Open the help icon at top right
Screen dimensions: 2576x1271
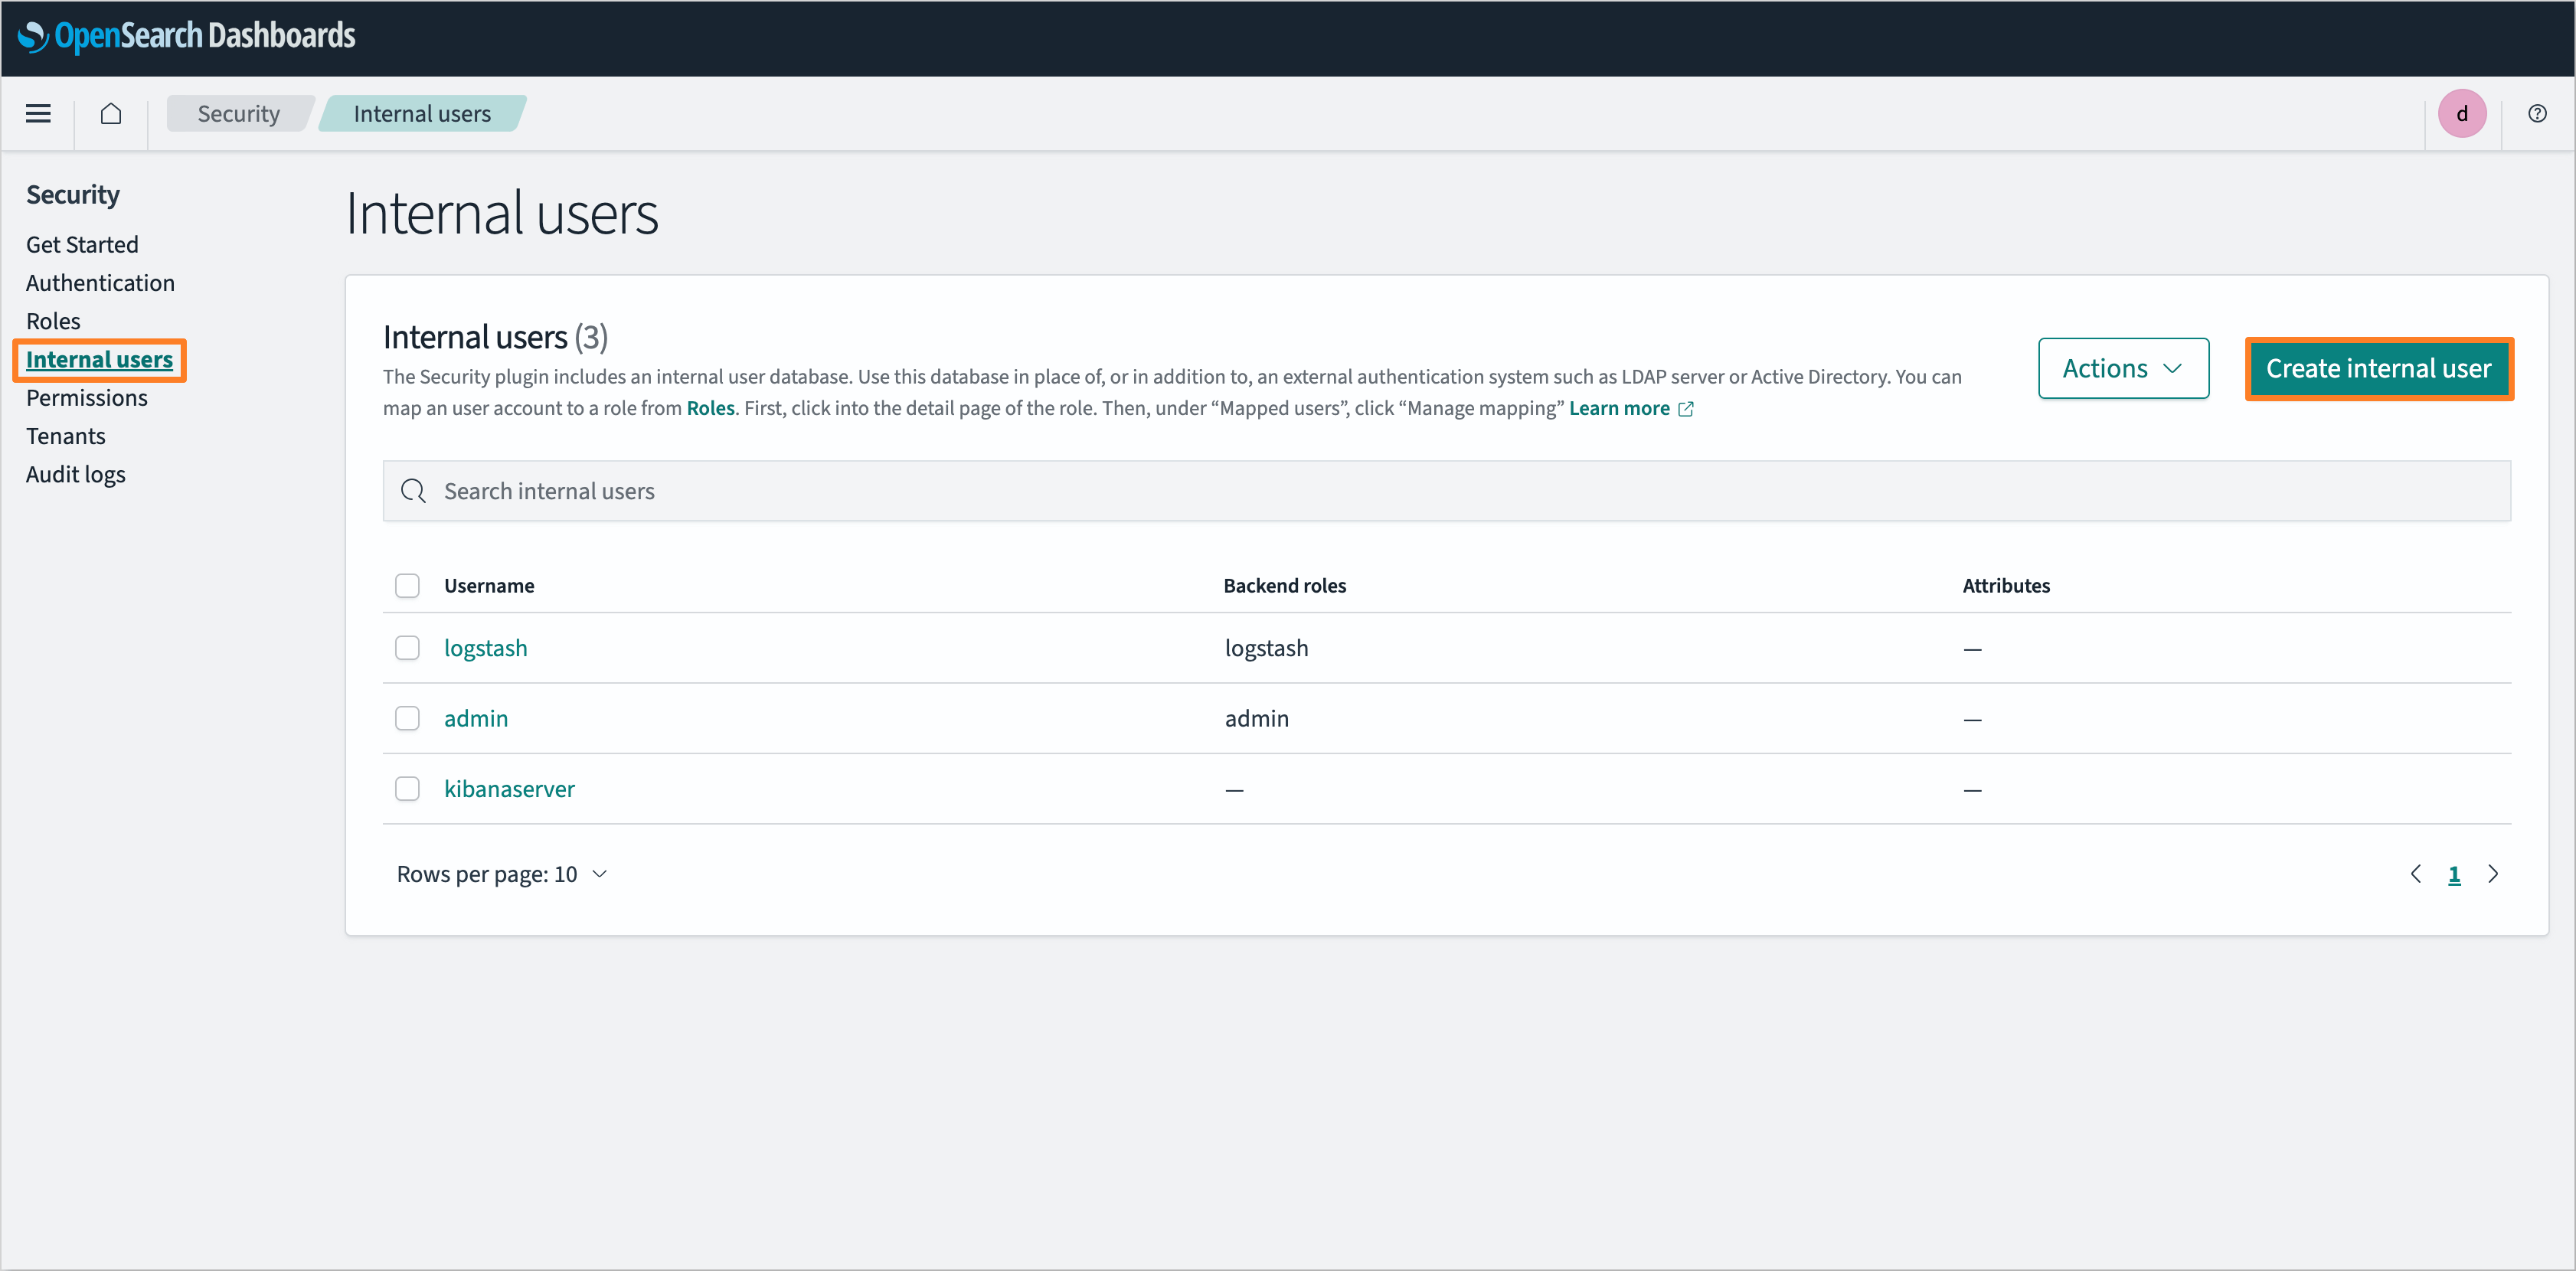click(2537, 113)
